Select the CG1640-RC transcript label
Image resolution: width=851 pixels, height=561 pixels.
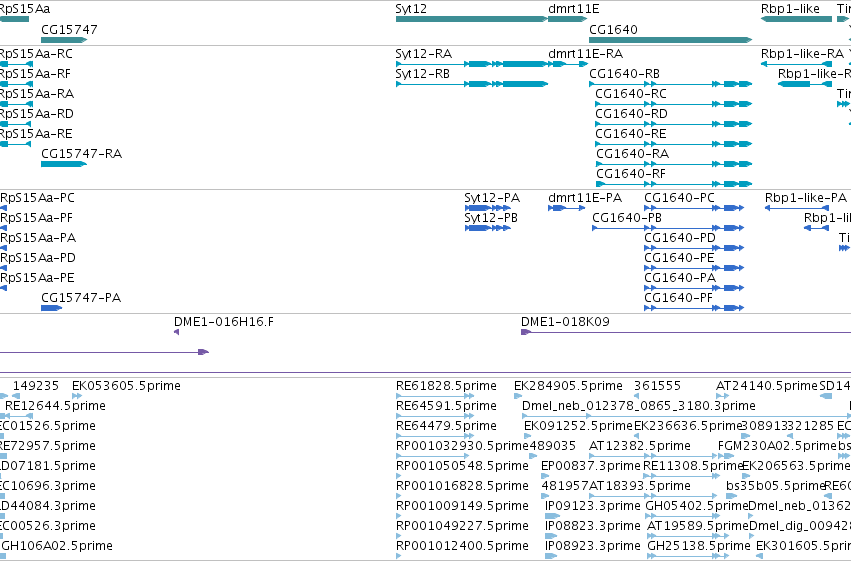coord(631,94)
